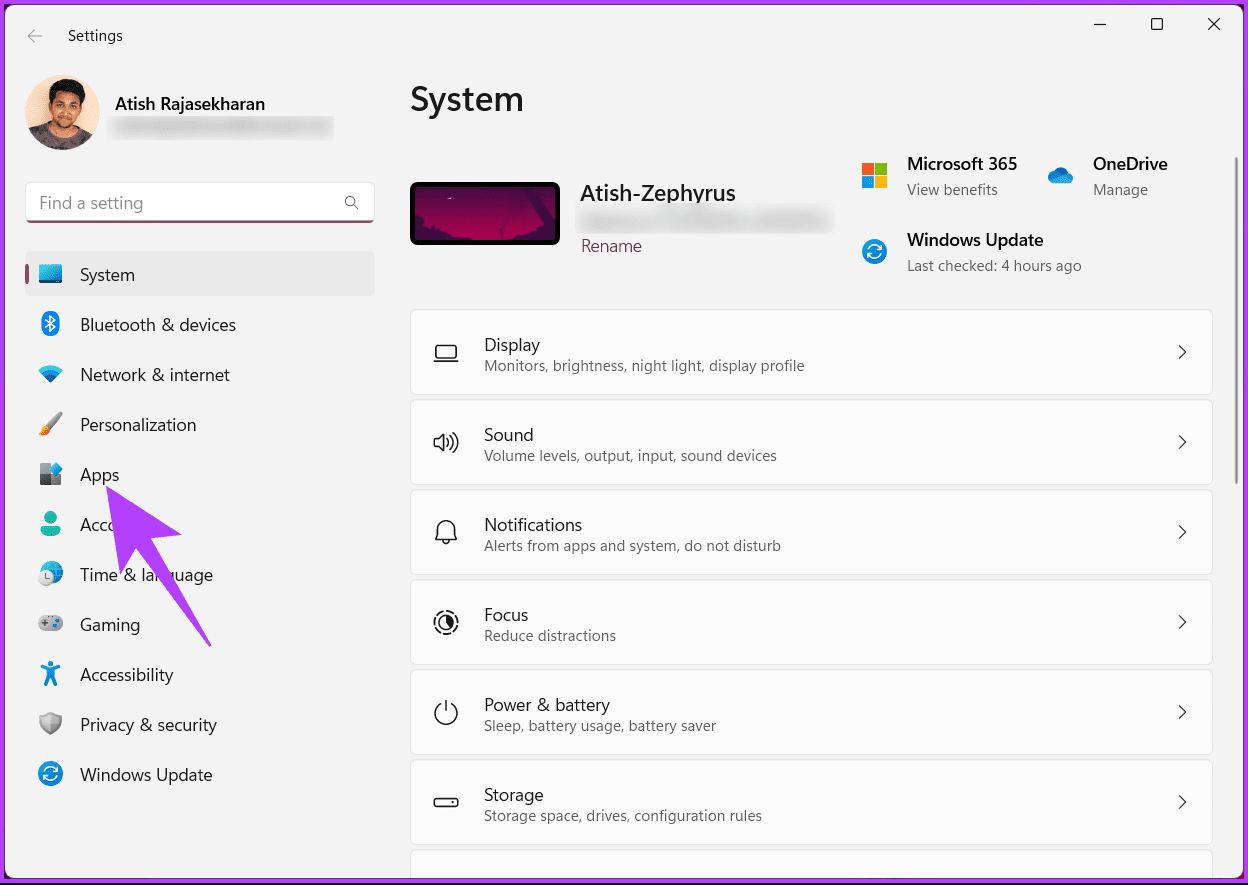Click the Rename link under PC name
The height and width of the screenshot is (885, 1248).
pos(611,246)
